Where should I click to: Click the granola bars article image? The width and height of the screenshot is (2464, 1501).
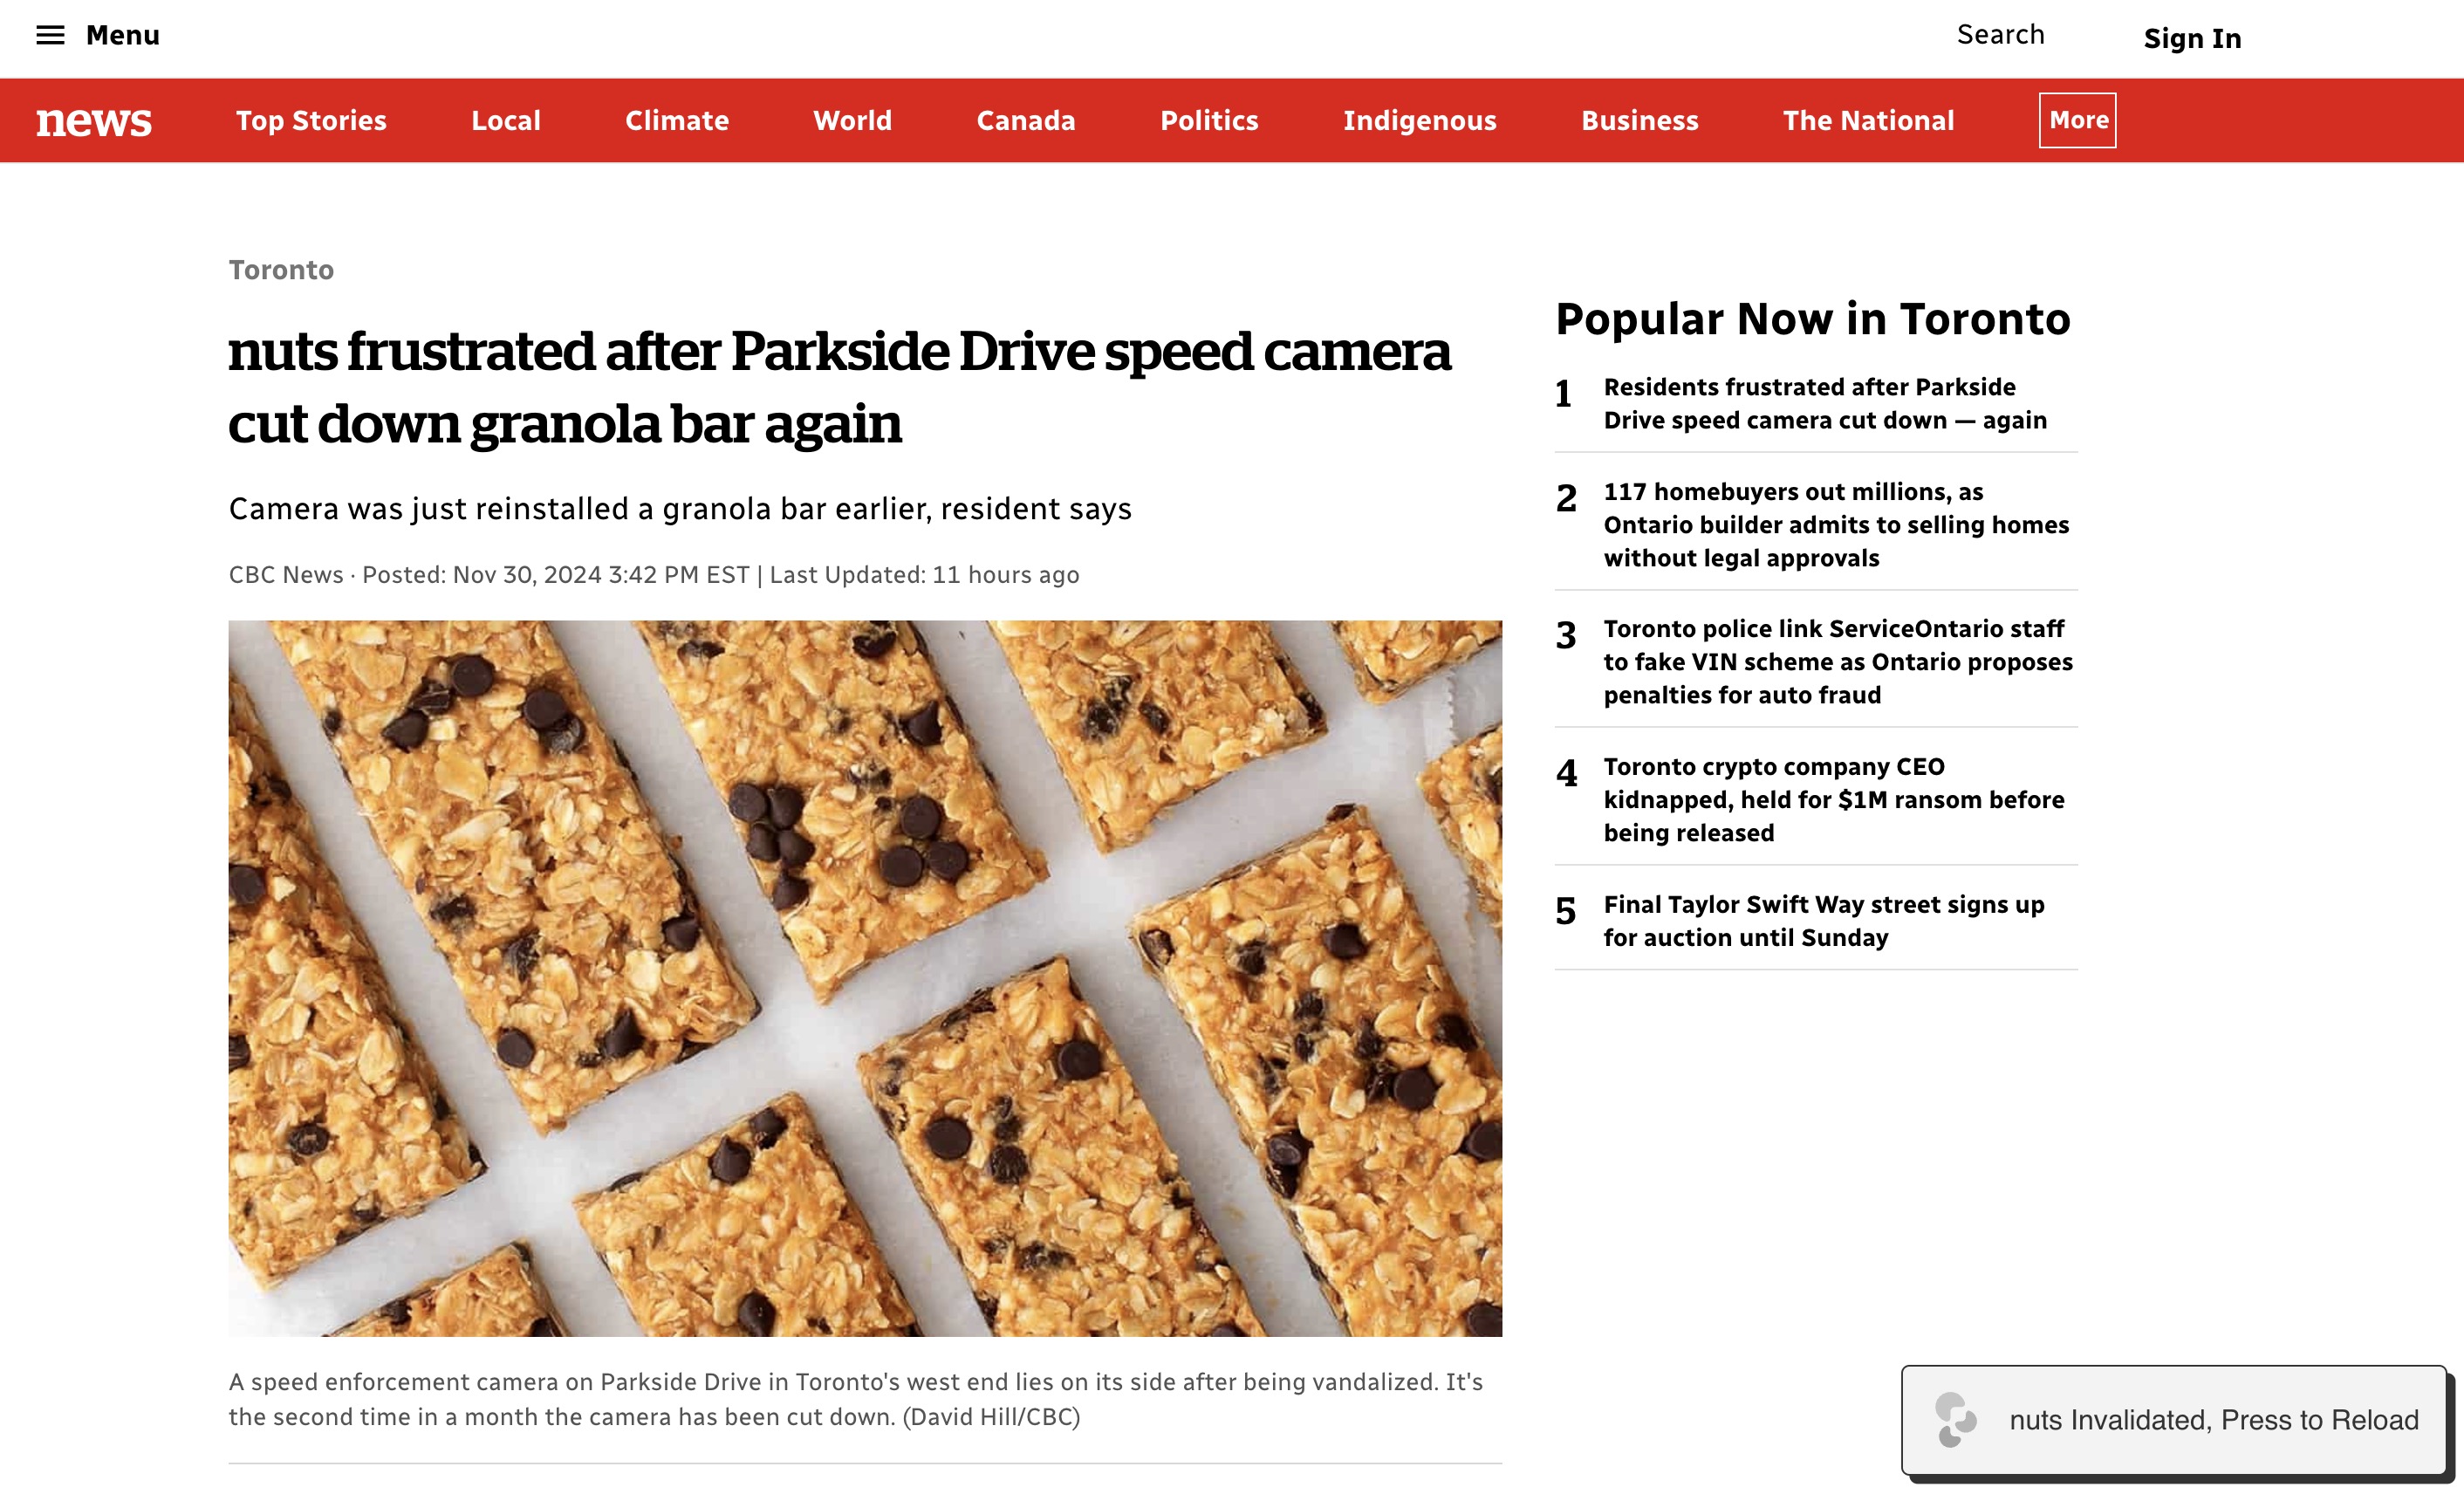coord(865,978)
